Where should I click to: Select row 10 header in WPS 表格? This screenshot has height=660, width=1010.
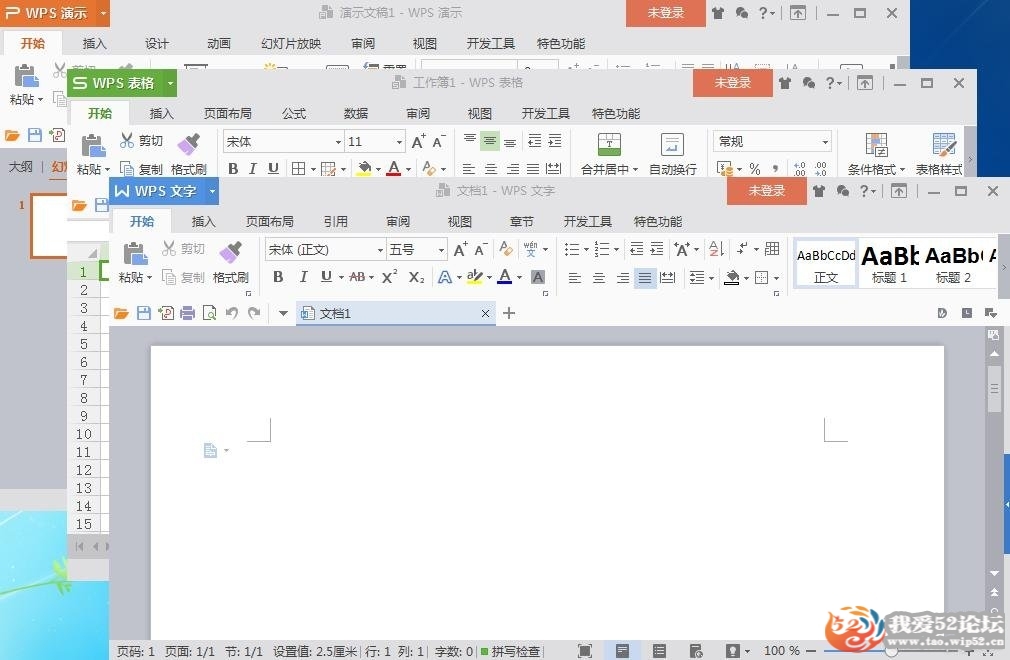(84, 434)
